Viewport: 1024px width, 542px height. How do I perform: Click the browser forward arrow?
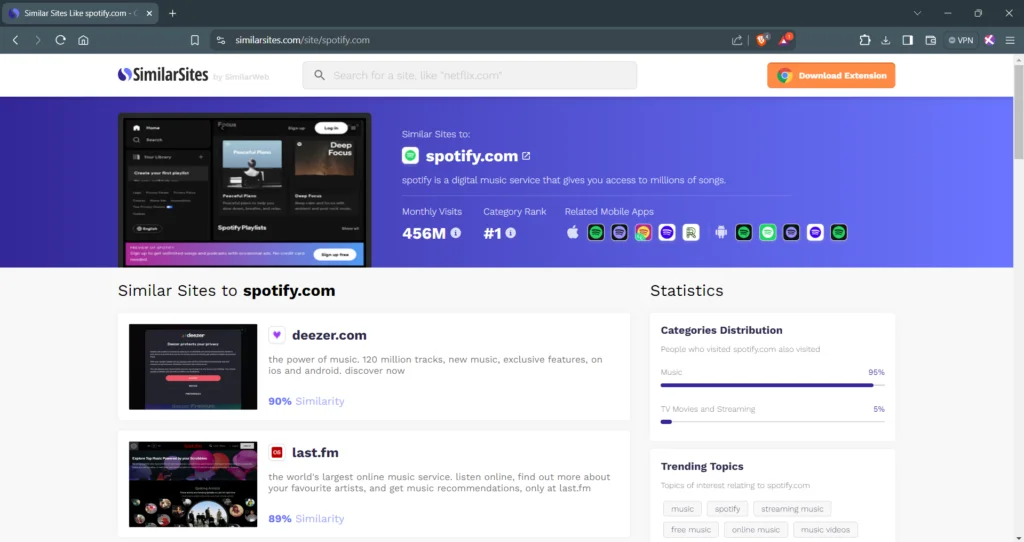(x=38, y=40)
